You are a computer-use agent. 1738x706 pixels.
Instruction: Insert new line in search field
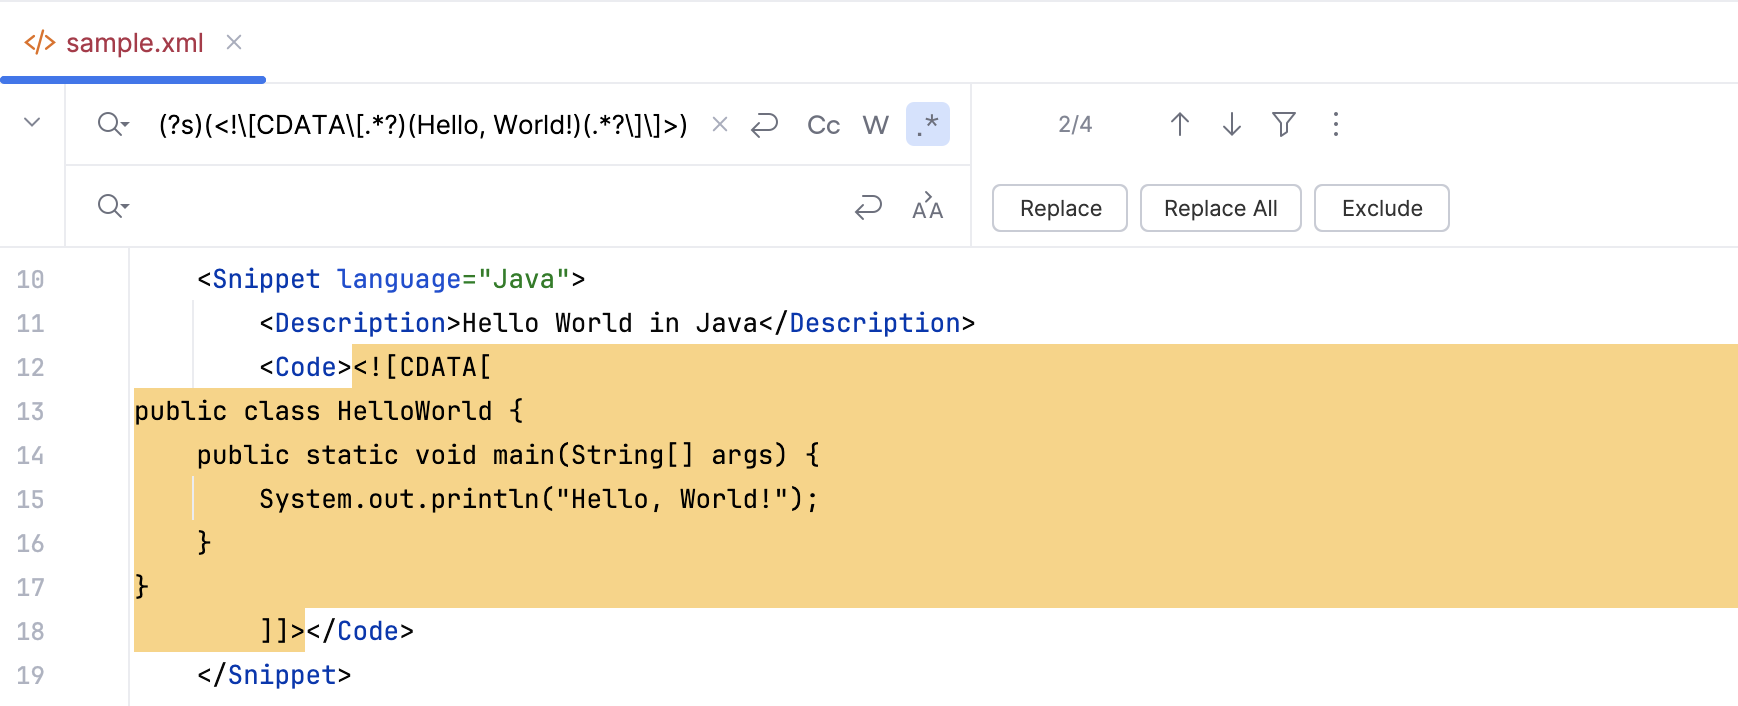pyautogui.click(x=765, y=125)
